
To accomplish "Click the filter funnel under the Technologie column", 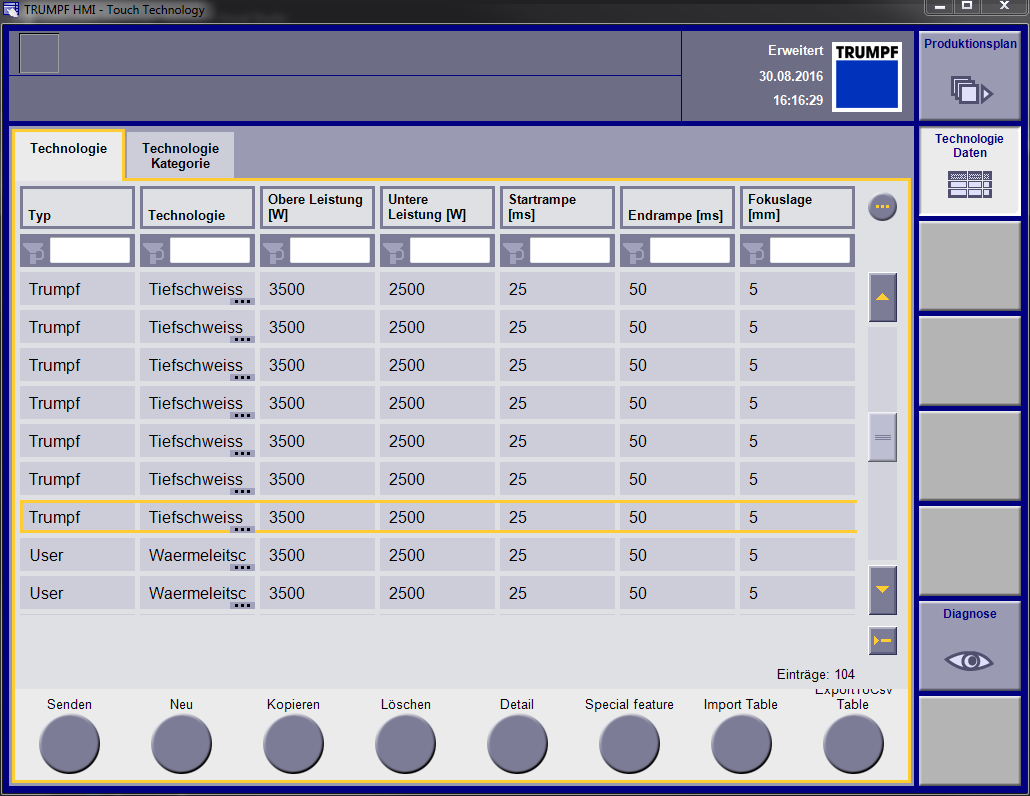I will pyautogui.click(x=154, y=251).
